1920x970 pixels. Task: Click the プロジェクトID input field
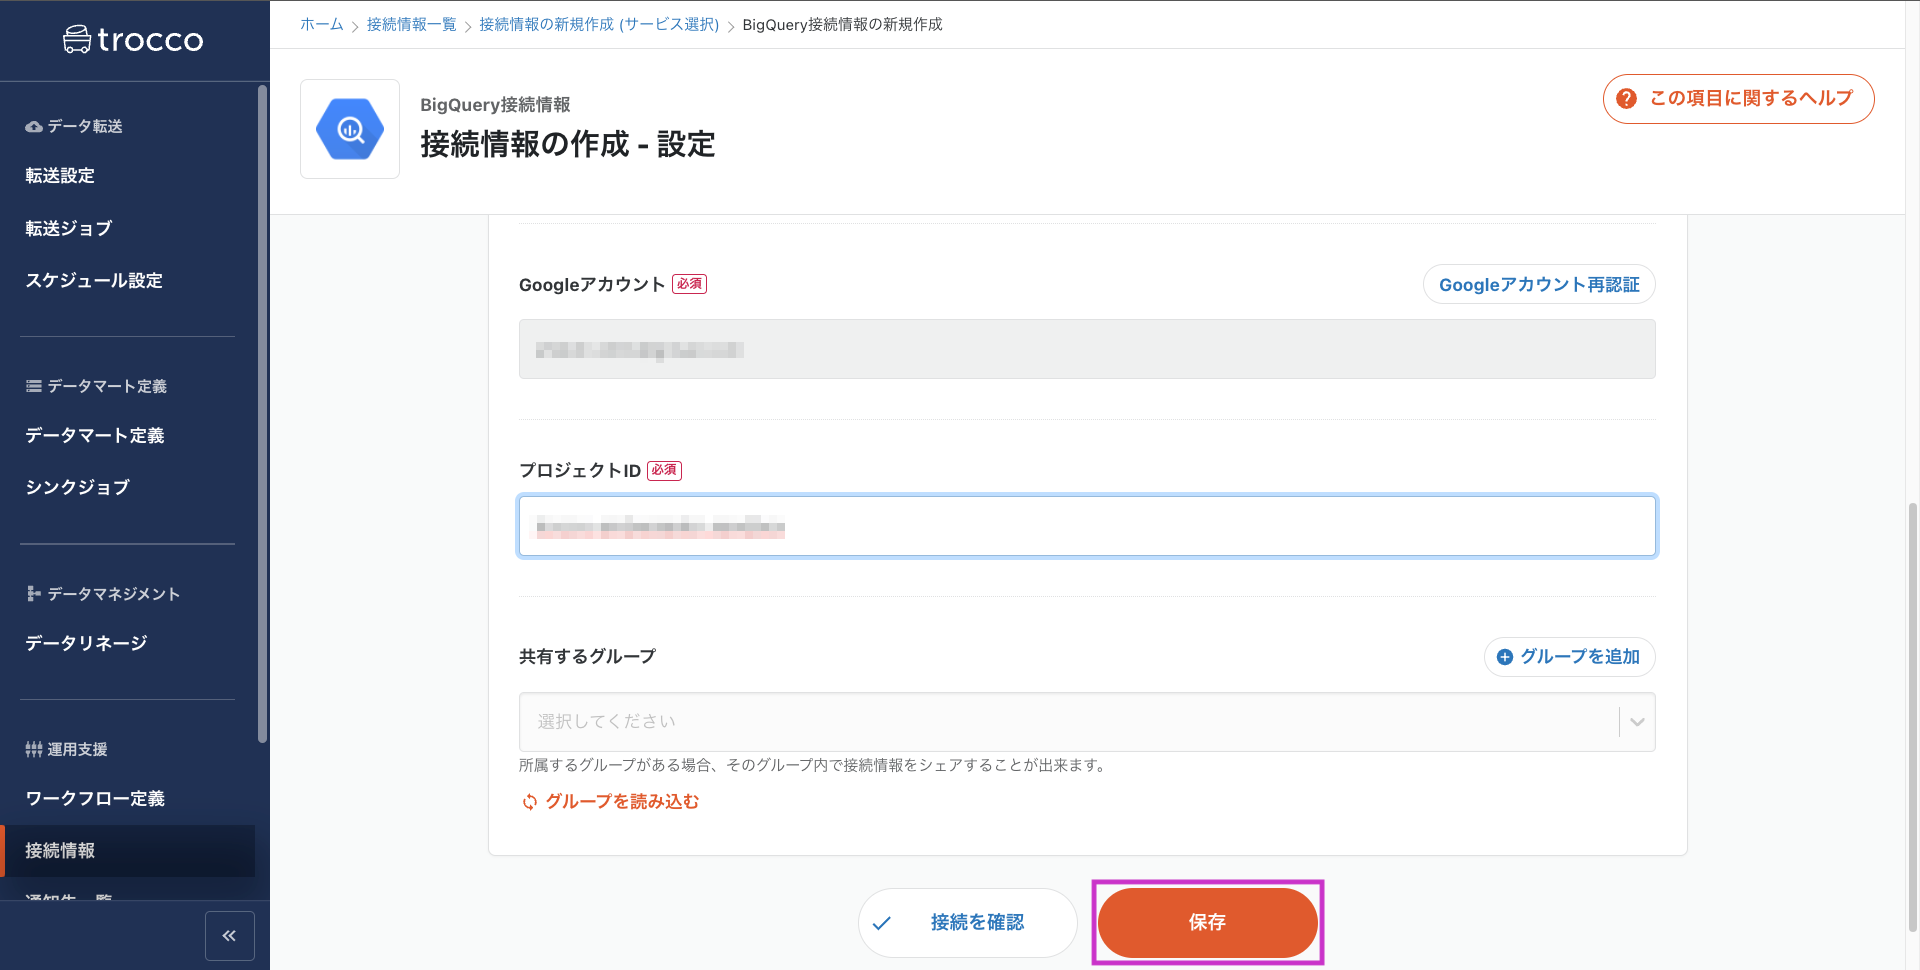[1087, 526]
